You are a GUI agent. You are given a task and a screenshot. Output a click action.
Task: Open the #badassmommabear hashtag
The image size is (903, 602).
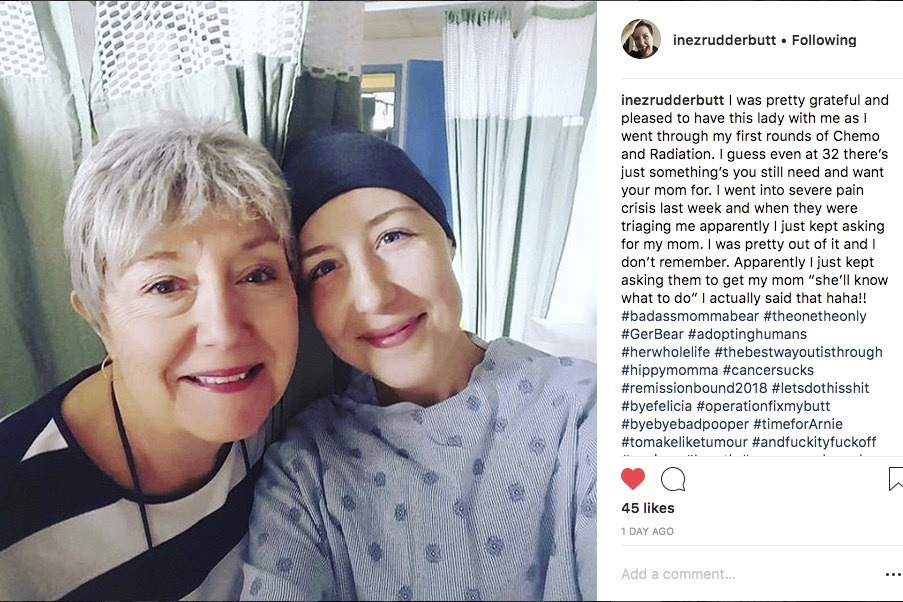[x=690, y=316]
